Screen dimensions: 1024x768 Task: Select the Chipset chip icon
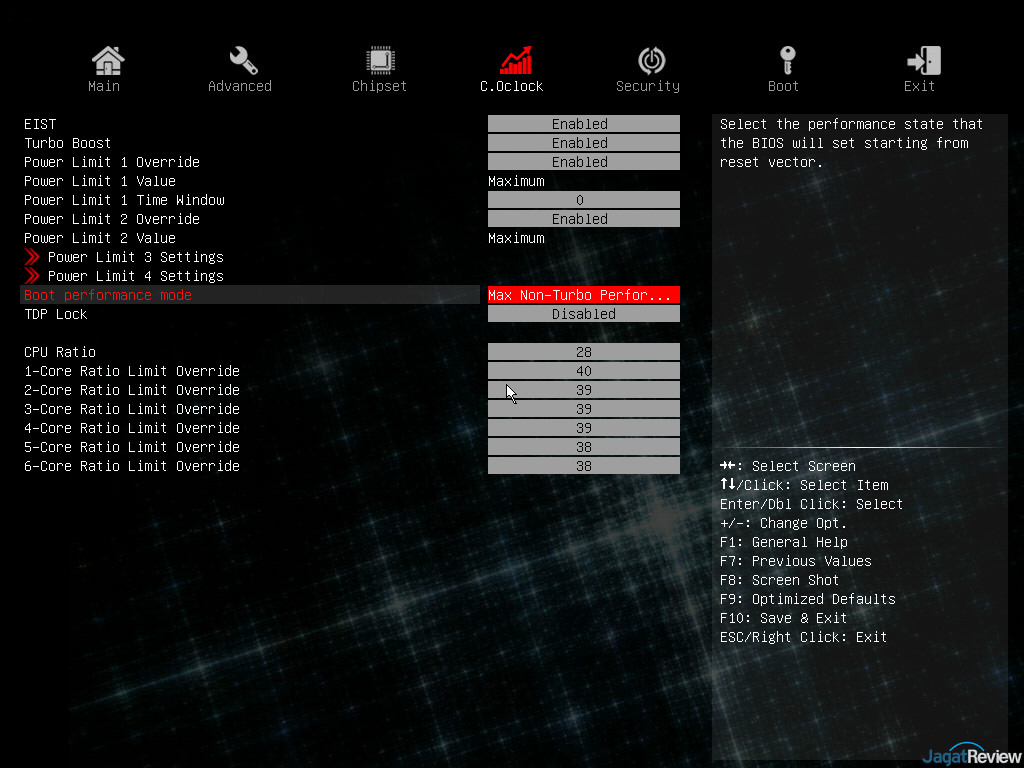coord(379,61)
